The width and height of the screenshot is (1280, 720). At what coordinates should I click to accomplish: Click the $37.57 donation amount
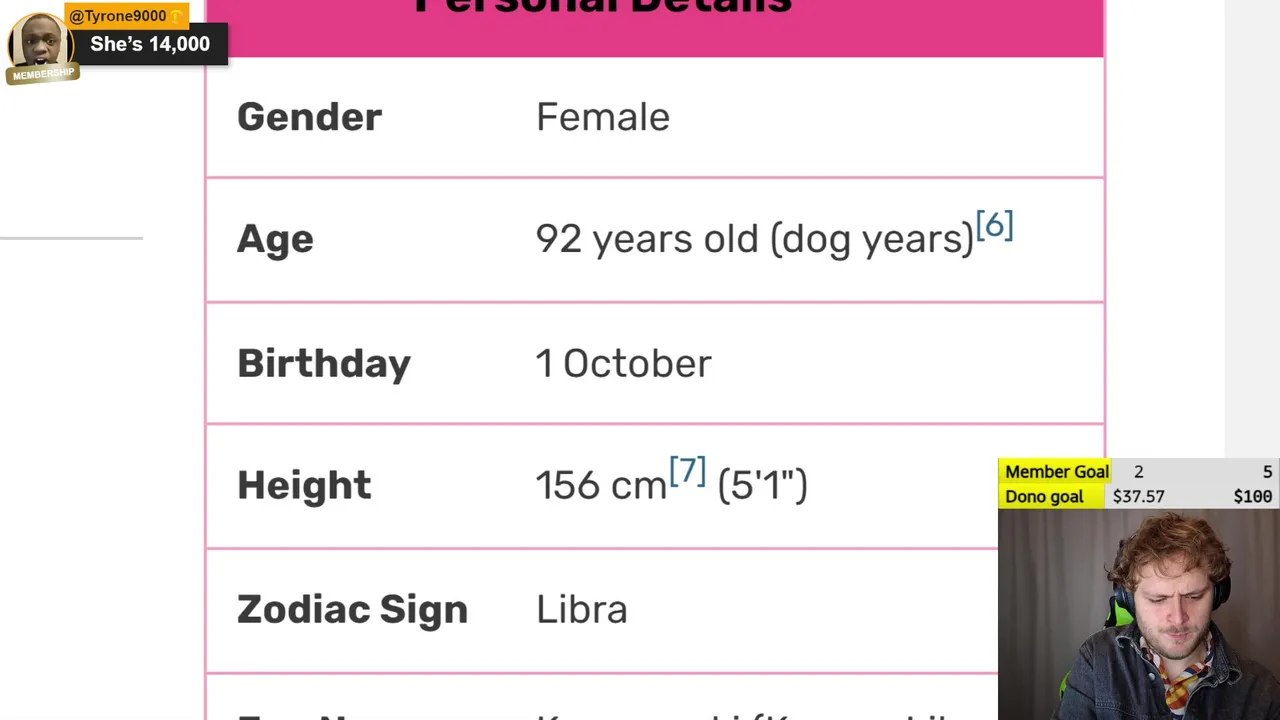click(1138, 496)
